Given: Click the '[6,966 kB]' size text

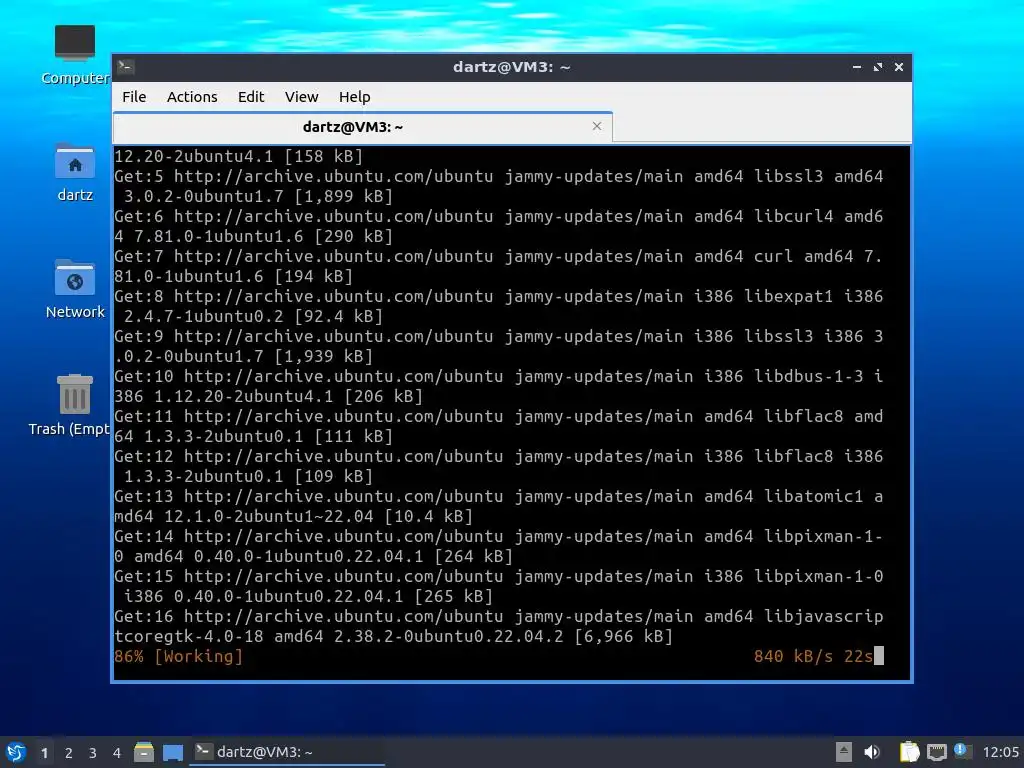Looking at the screenshot, I should (623, 636).
